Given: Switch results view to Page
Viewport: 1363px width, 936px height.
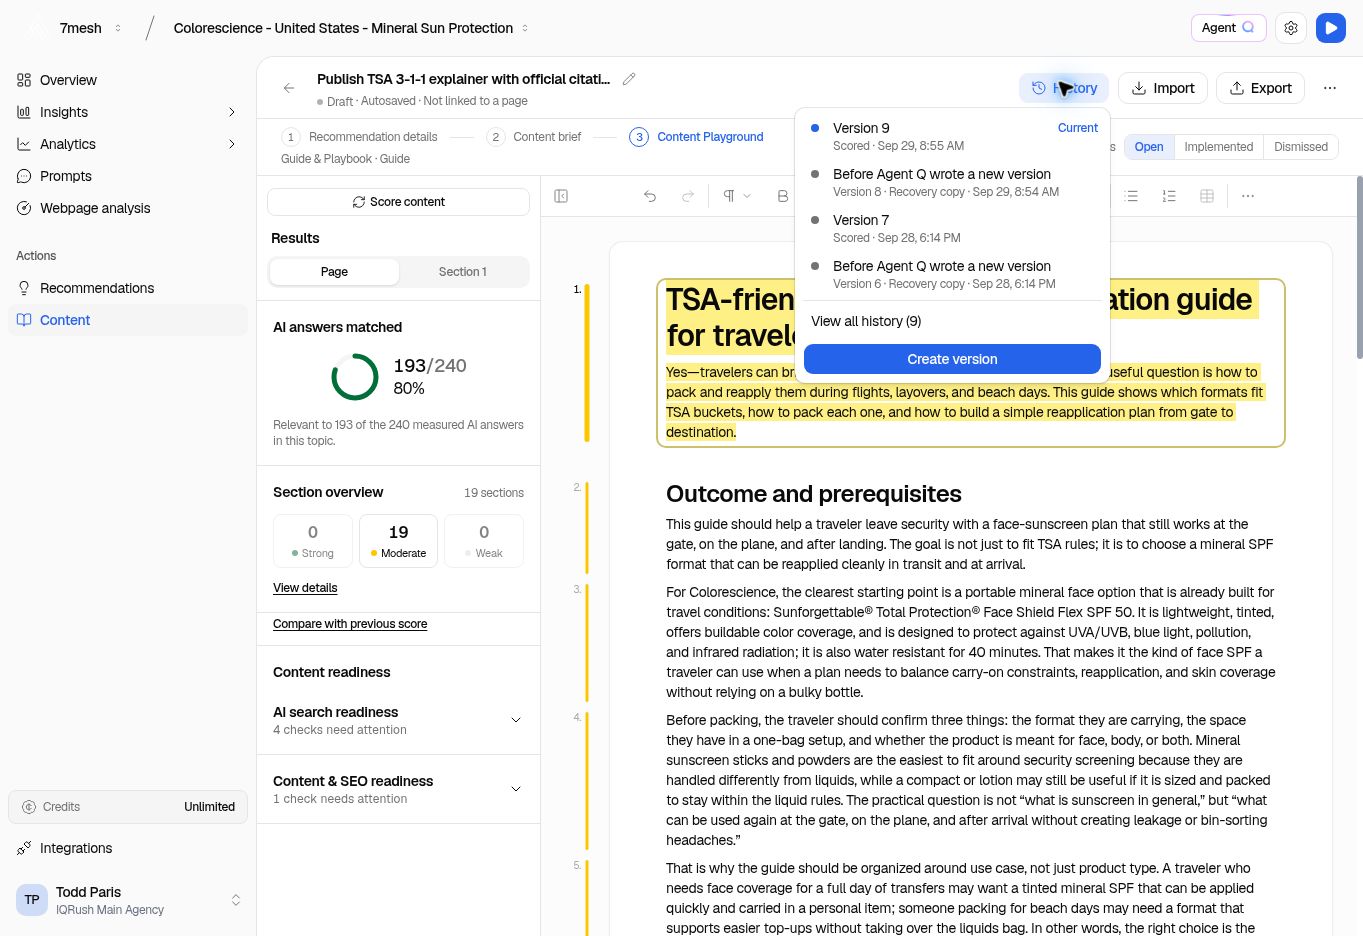Looking at the screenshot, I should tap(334, 272).
